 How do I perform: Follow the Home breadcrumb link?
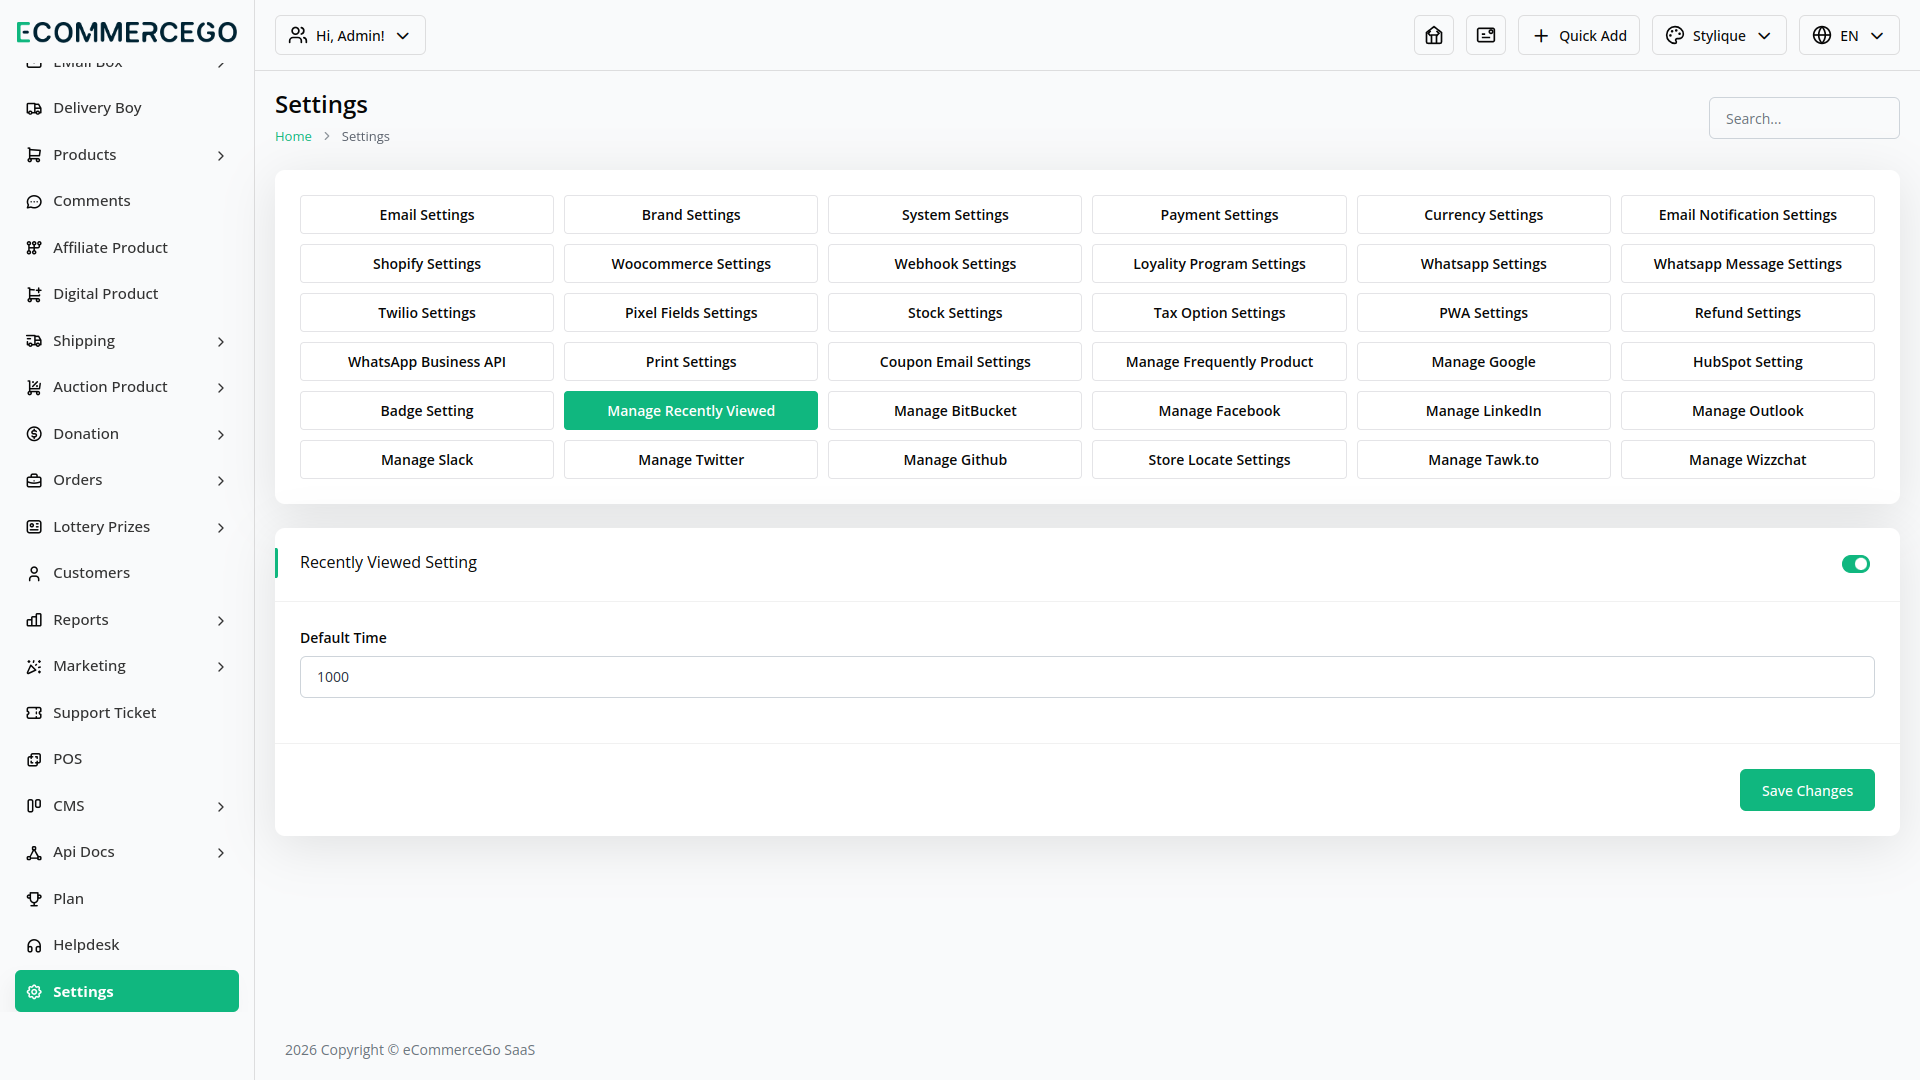point(293,137)
